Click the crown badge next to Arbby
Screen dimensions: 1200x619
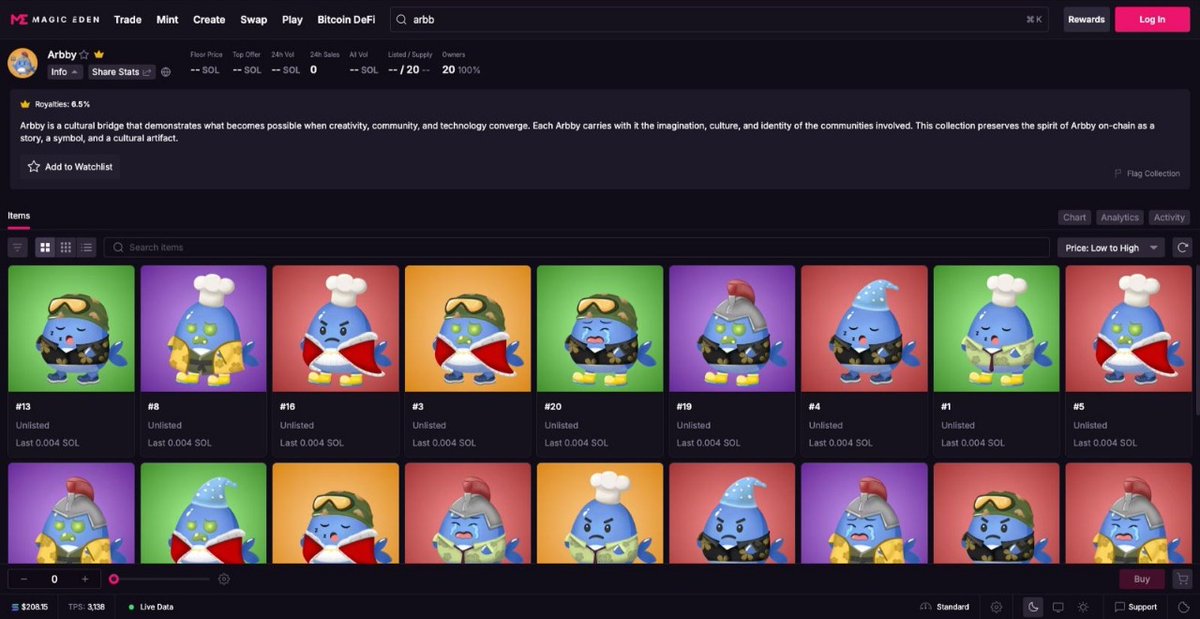(x=99, y=55)
